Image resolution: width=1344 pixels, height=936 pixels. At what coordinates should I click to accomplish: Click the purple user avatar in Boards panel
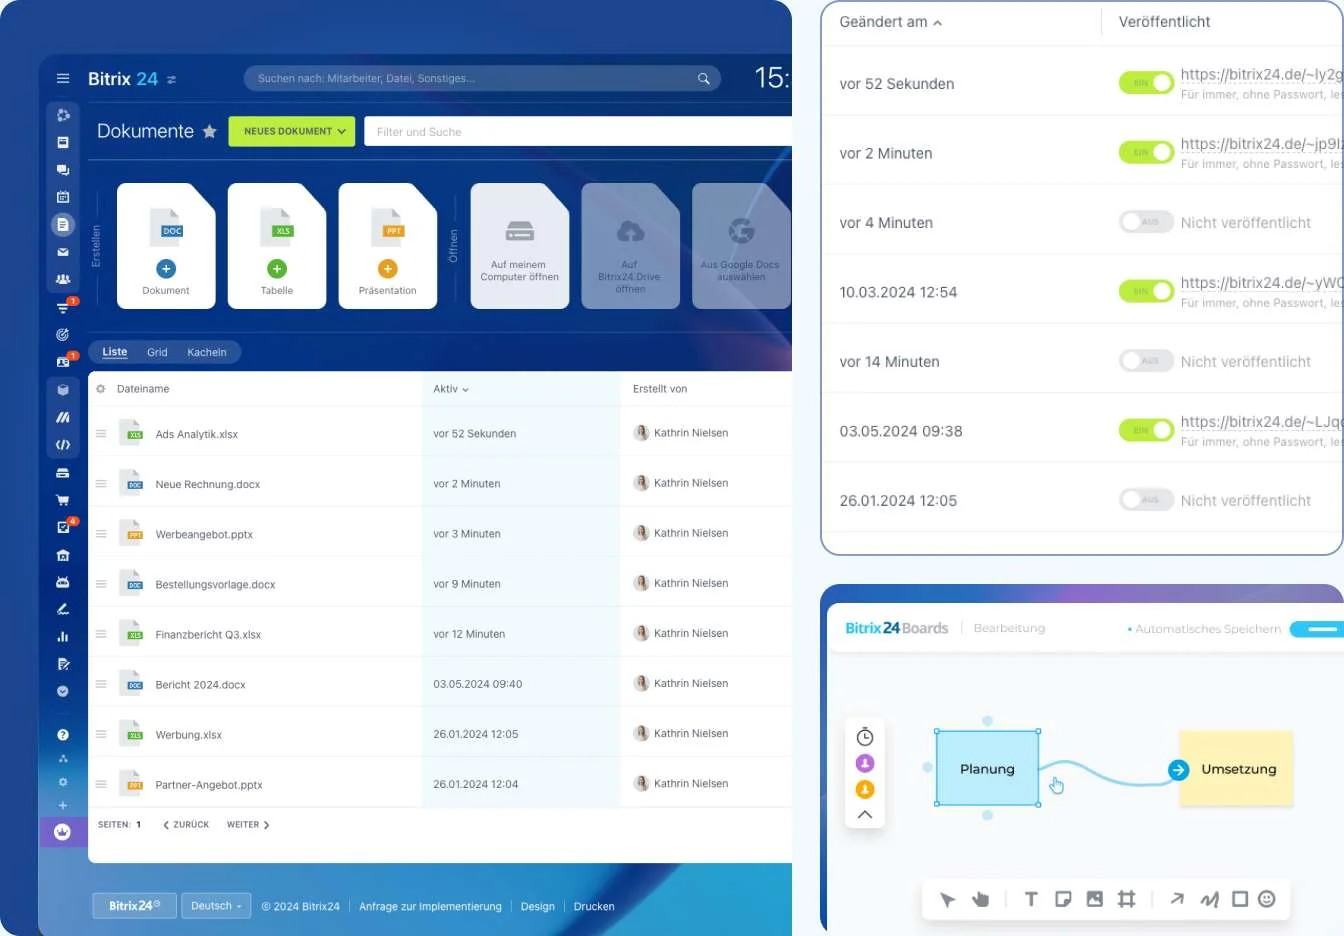tap(865, 763)
